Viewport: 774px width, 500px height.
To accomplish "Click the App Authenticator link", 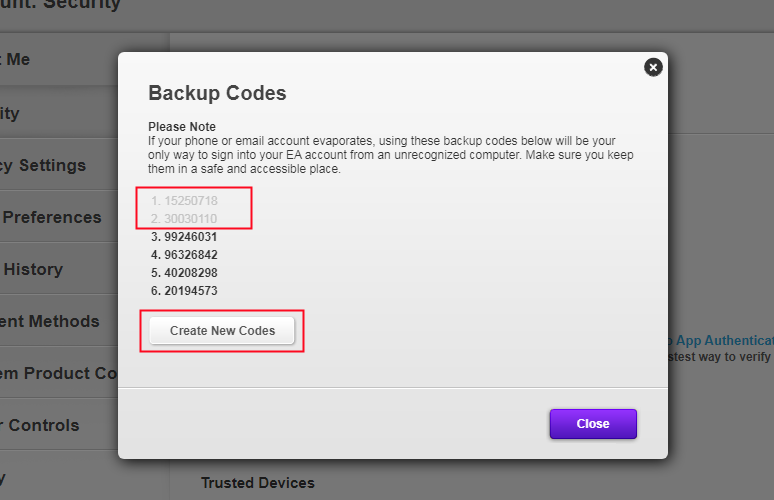I will click(722, 341).
